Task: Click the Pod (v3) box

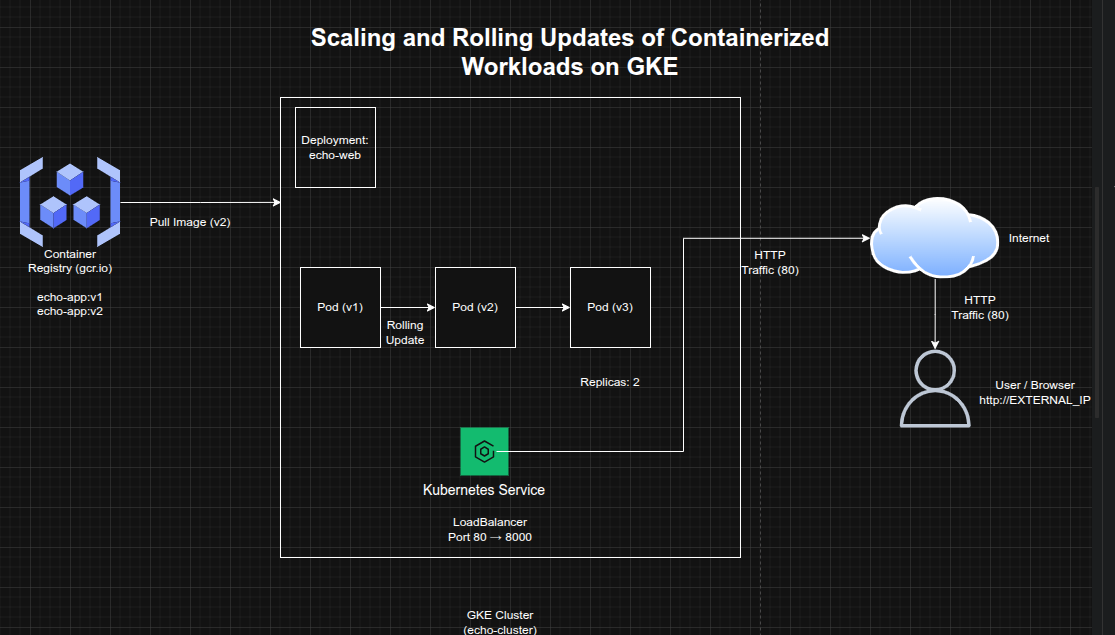Action: pyautogui.click(x=610, y=307)
